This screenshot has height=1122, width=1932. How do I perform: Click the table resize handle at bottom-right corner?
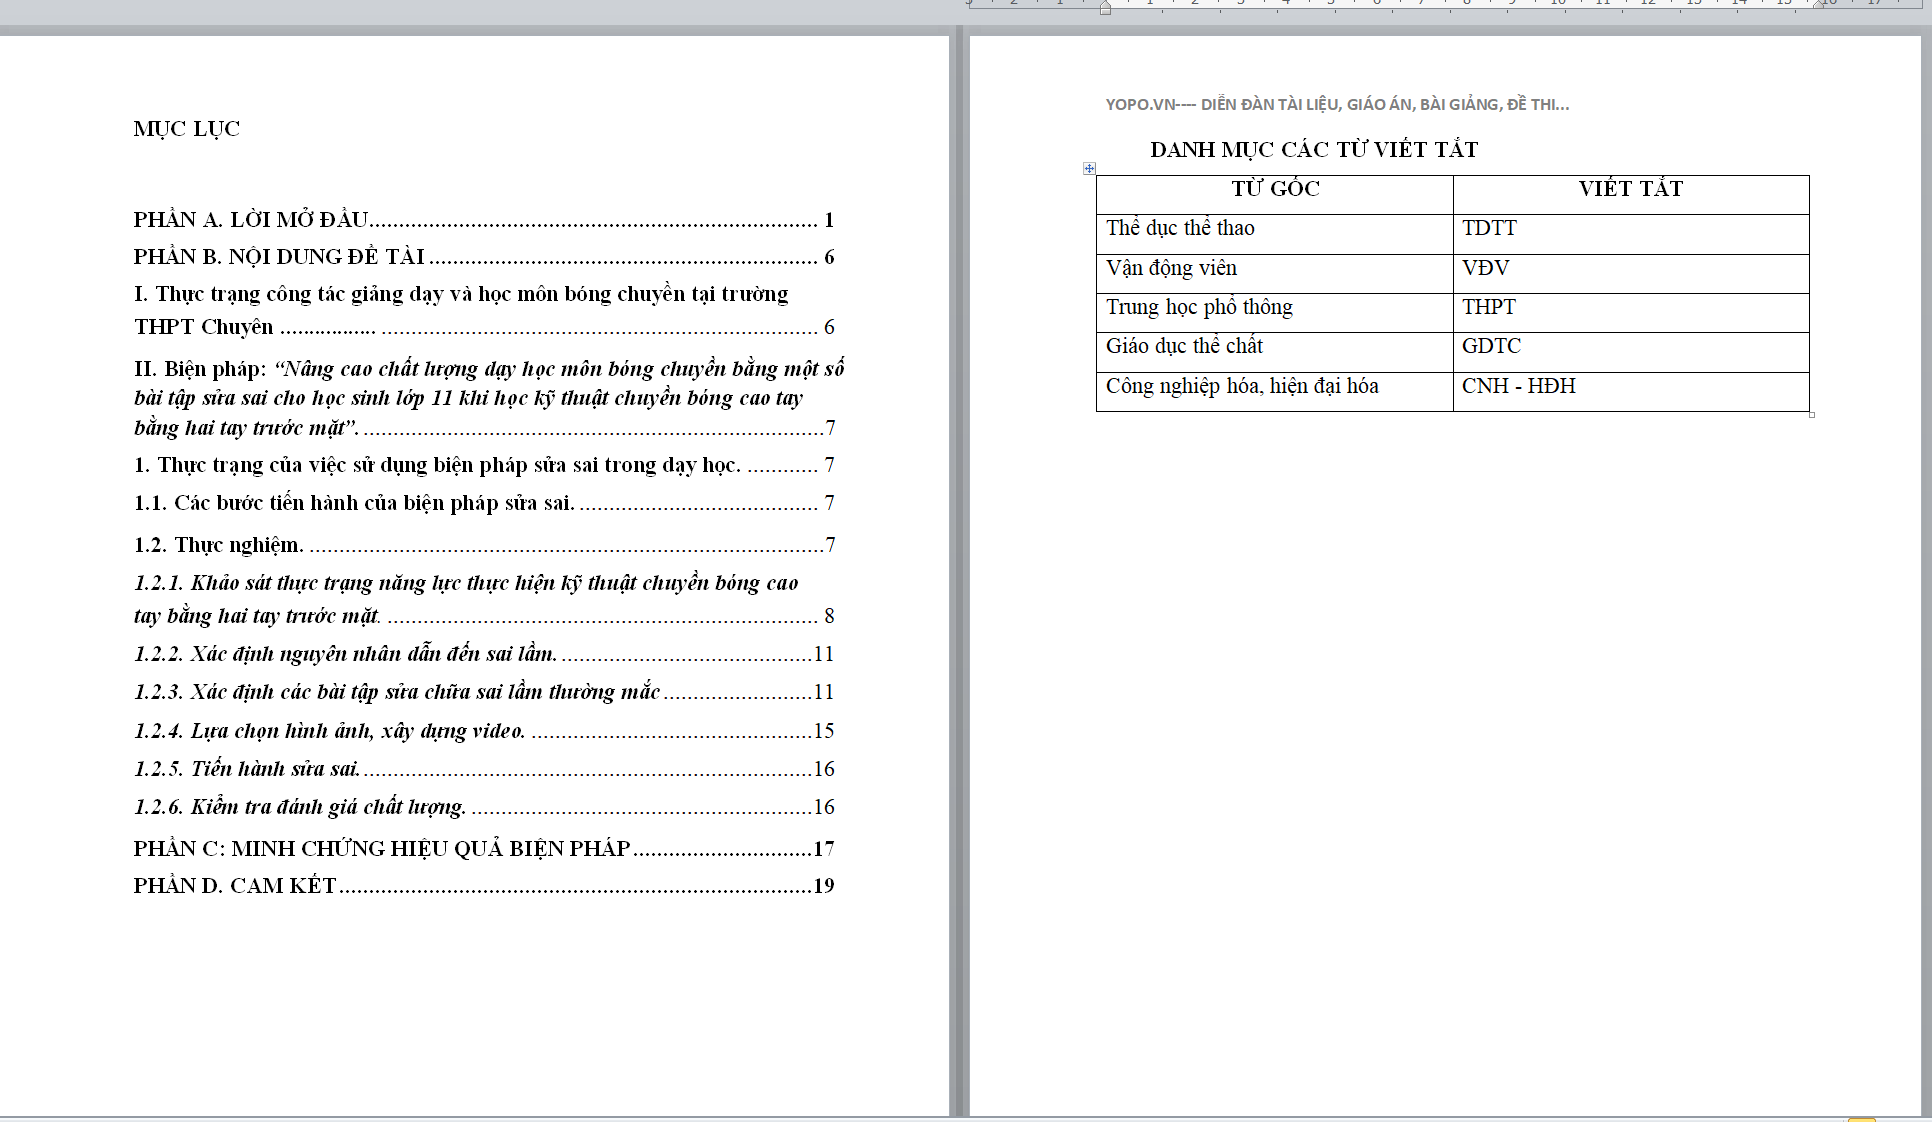pyautogui.click(x=1812, y=414)
